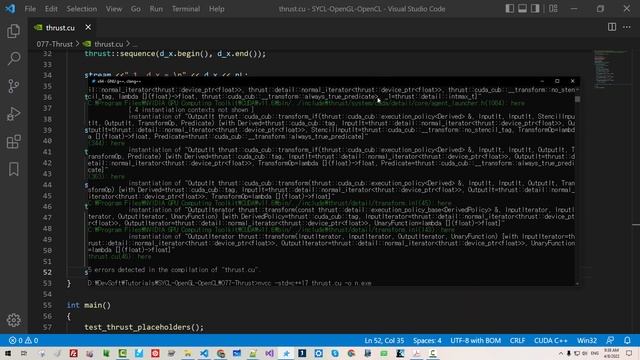Click the terminal window vertical scrollbar thumb
This screenshot has width=640, height=360.
pos(577,99)
